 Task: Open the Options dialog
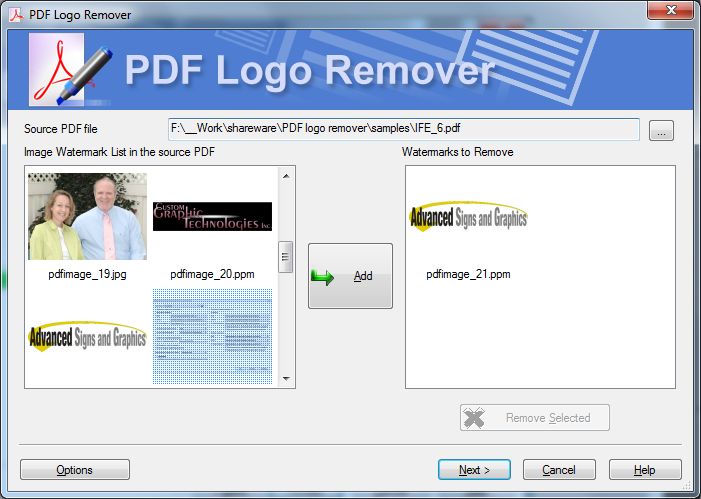click(75, 470)
